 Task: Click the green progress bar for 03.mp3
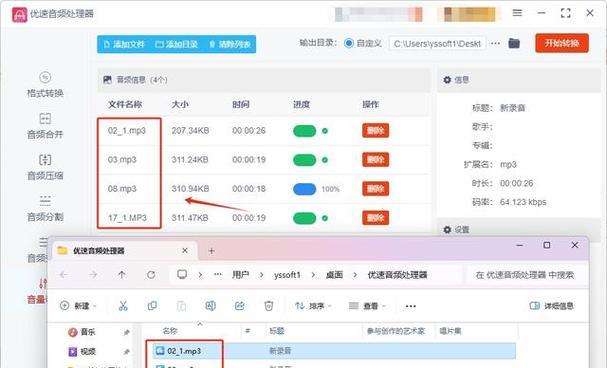pos(305,160)
